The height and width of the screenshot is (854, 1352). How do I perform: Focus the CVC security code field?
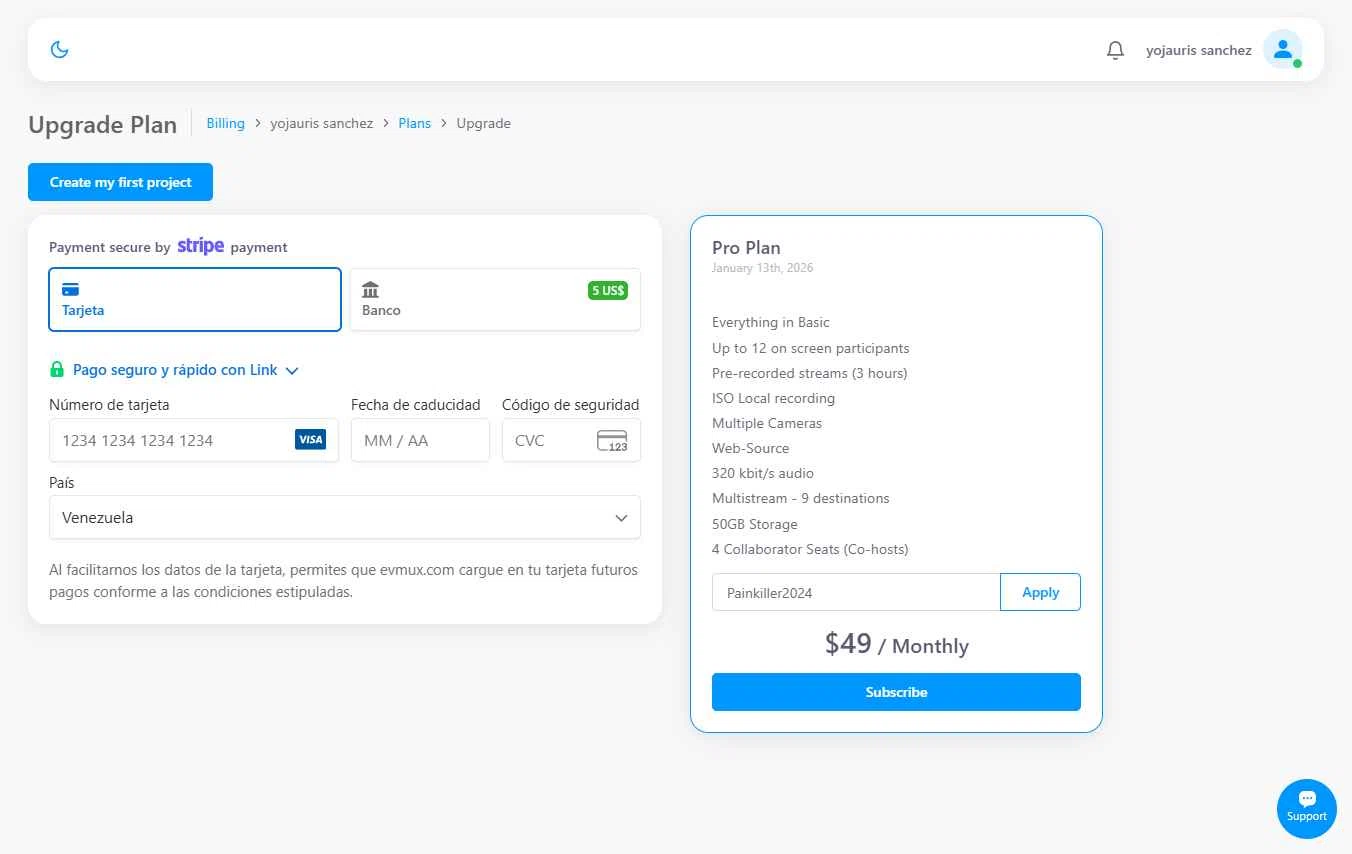571,440
